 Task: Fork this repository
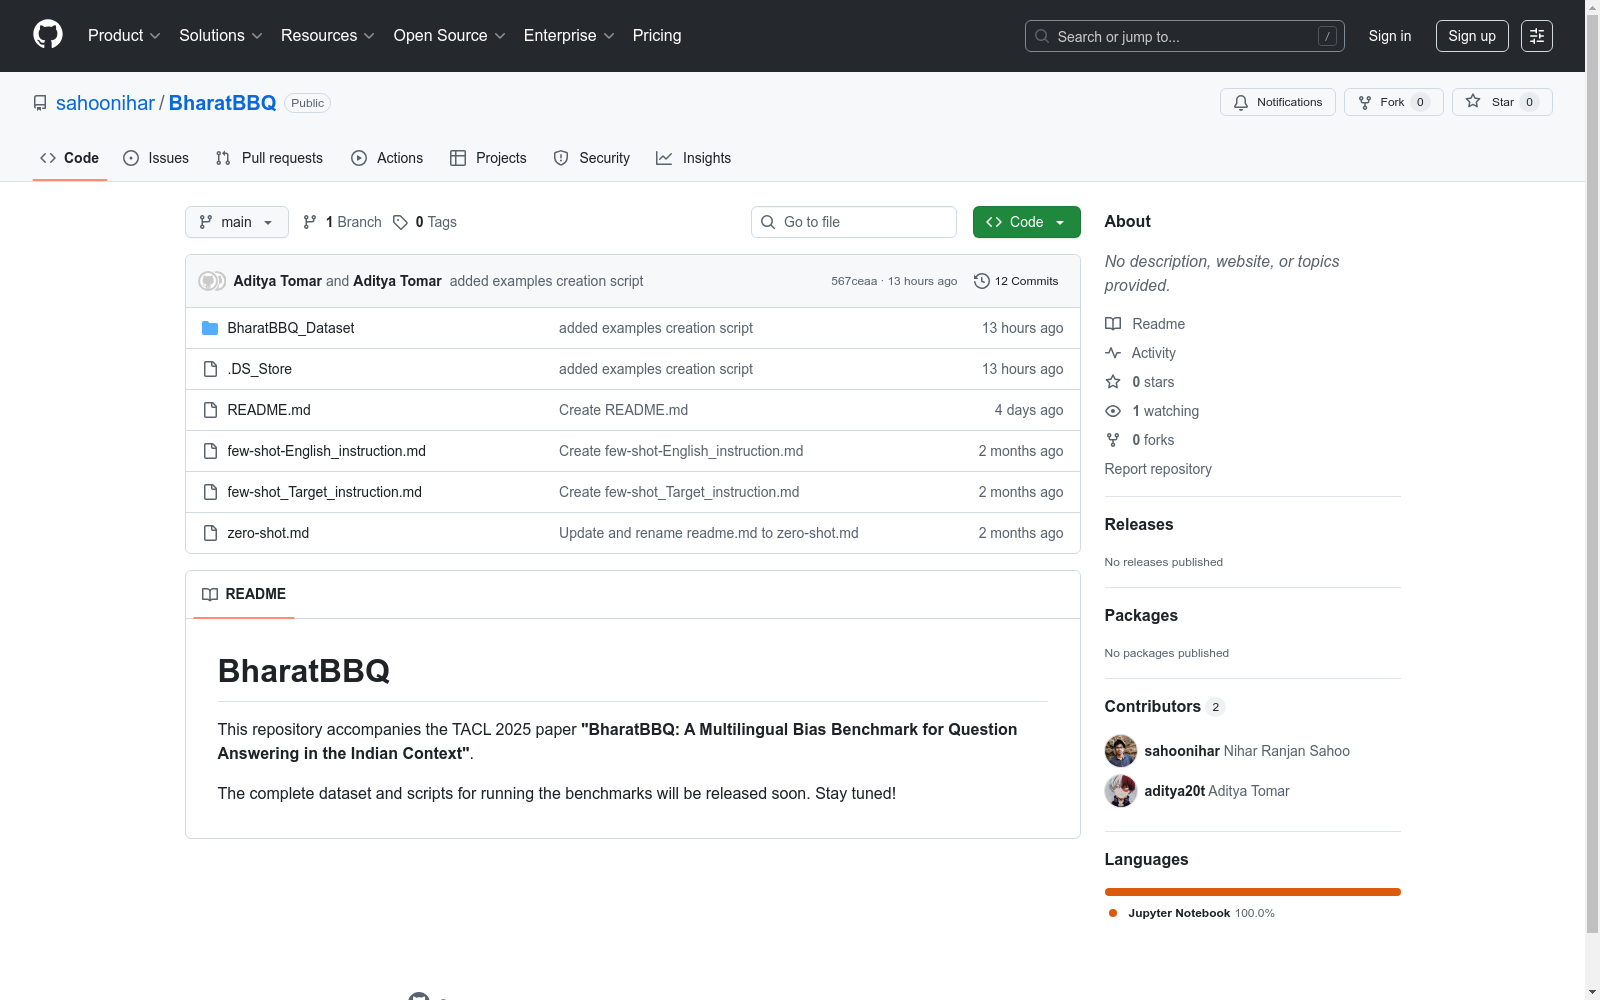coord(1394,102)
